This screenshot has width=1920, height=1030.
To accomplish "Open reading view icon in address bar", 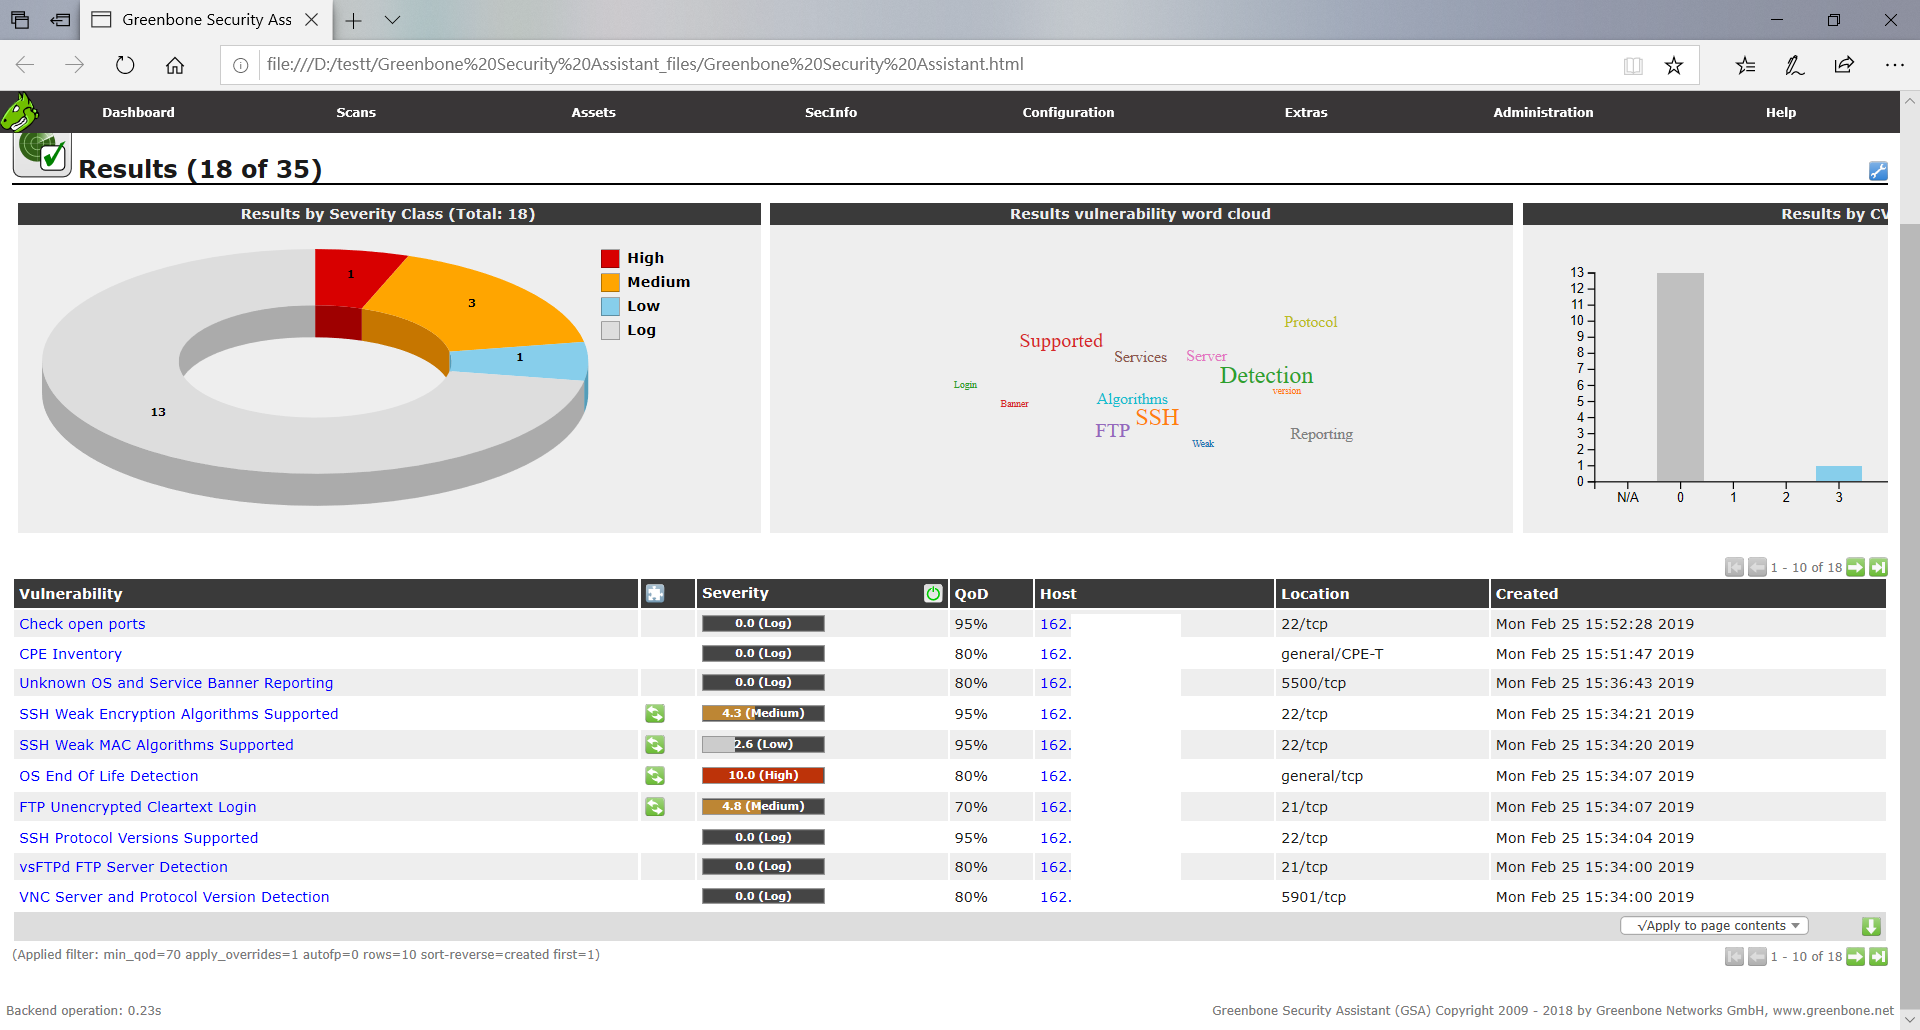I will tap(1633, 65).
